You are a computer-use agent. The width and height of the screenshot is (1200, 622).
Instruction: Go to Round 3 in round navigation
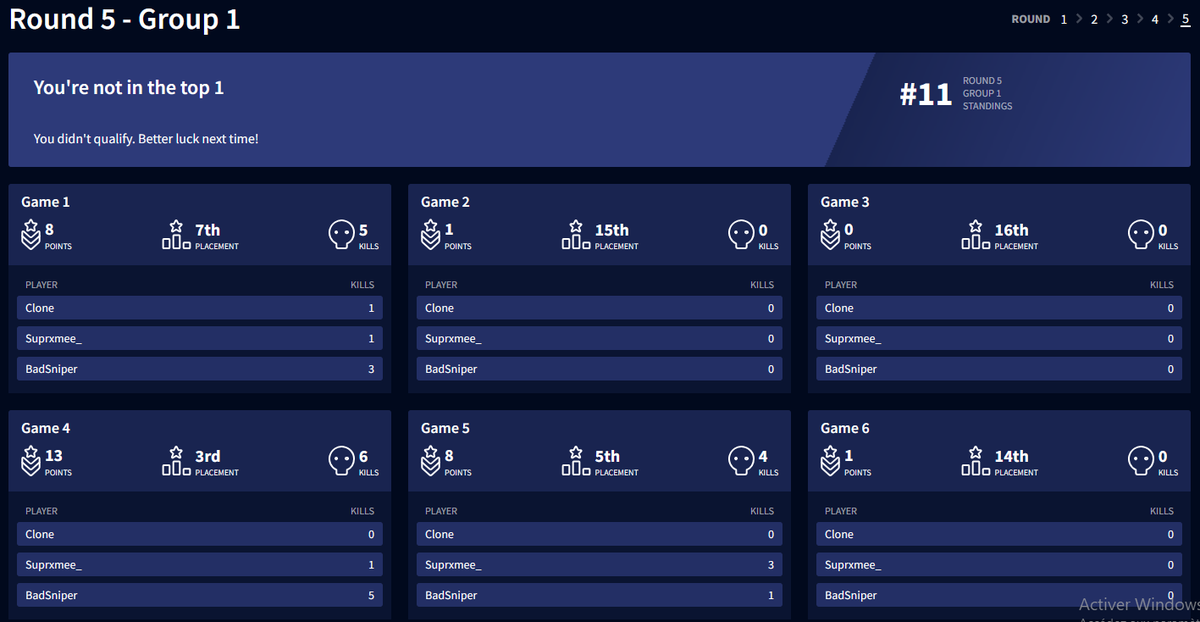click(1125, 19)
